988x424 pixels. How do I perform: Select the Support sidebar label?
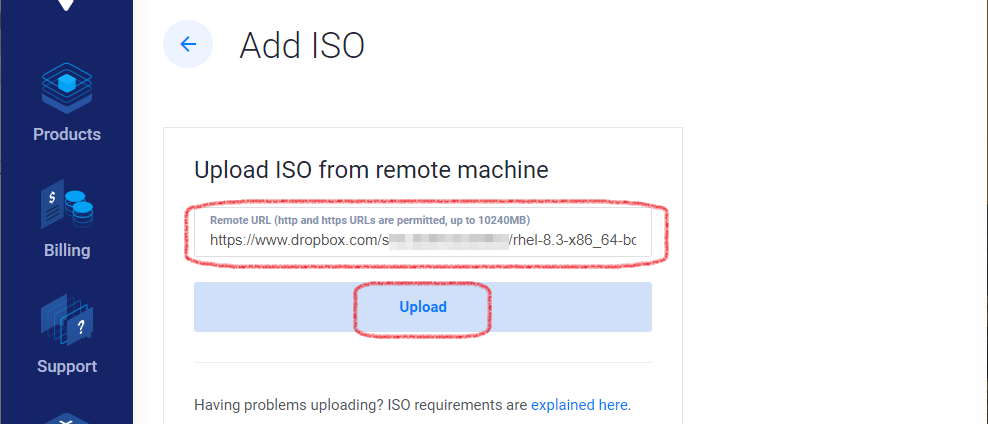coord(67,366)
